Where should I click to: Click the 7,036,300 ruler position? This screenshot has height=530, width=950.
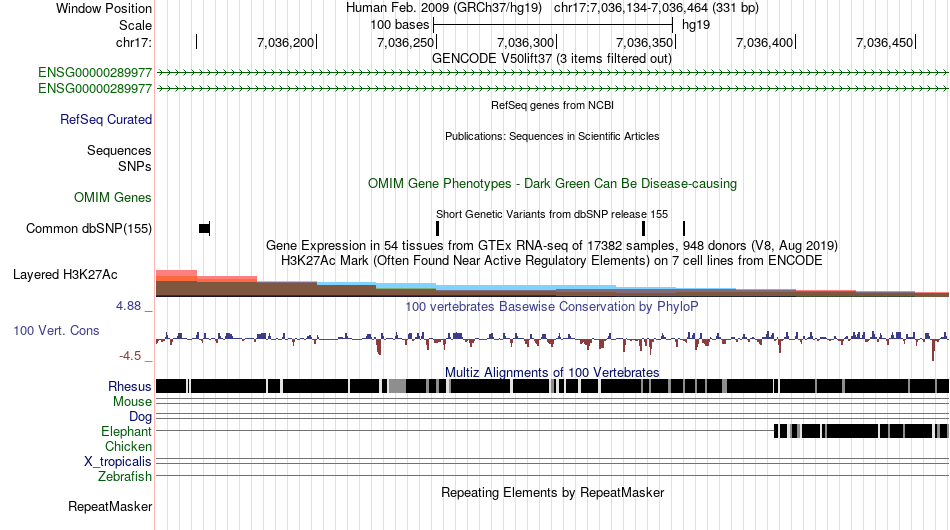click(x=525, y=42)
